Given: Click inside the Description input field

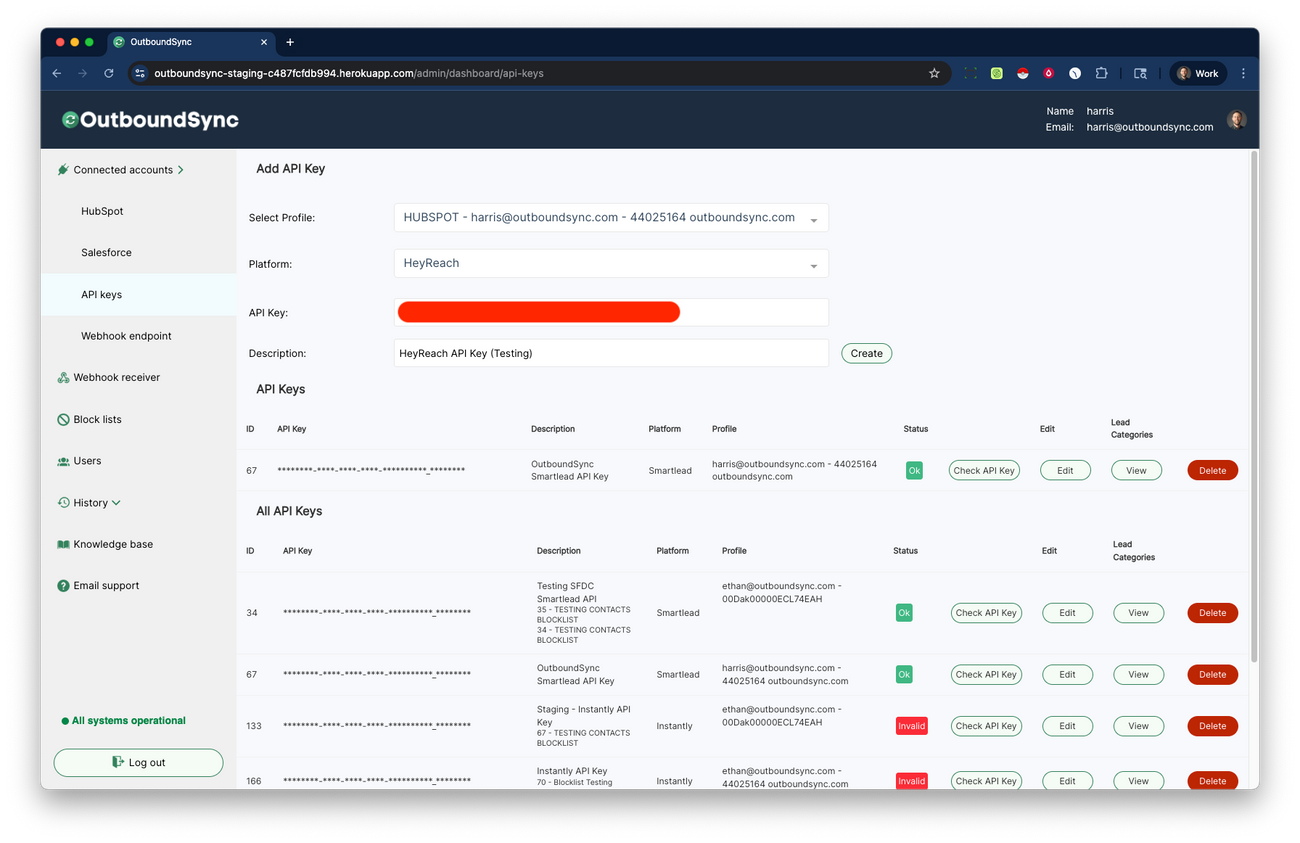Looking at the screenshot, I should tap(611, 353).
